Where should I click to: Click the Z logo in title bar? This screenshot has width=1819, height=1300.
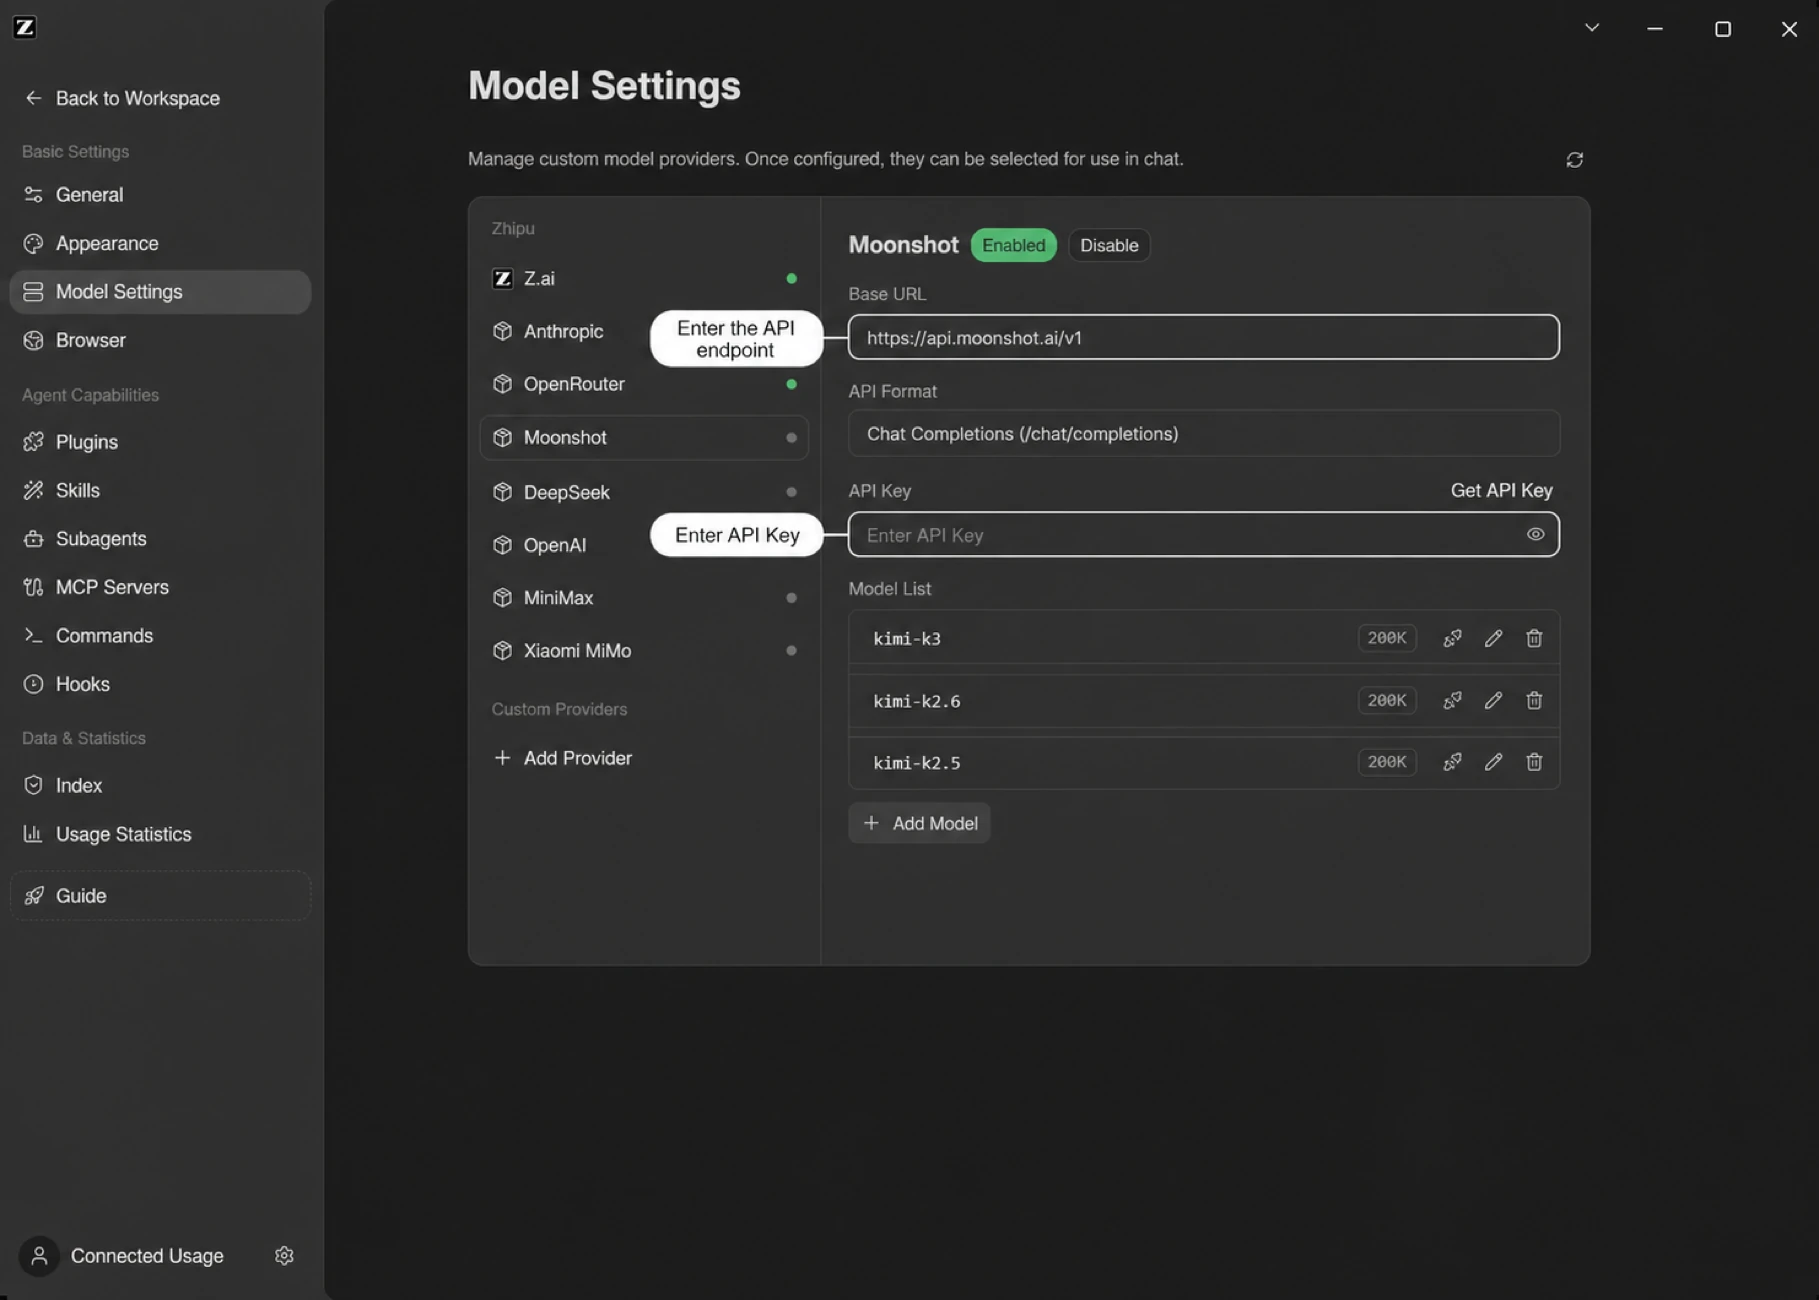[x=25, y=27]
